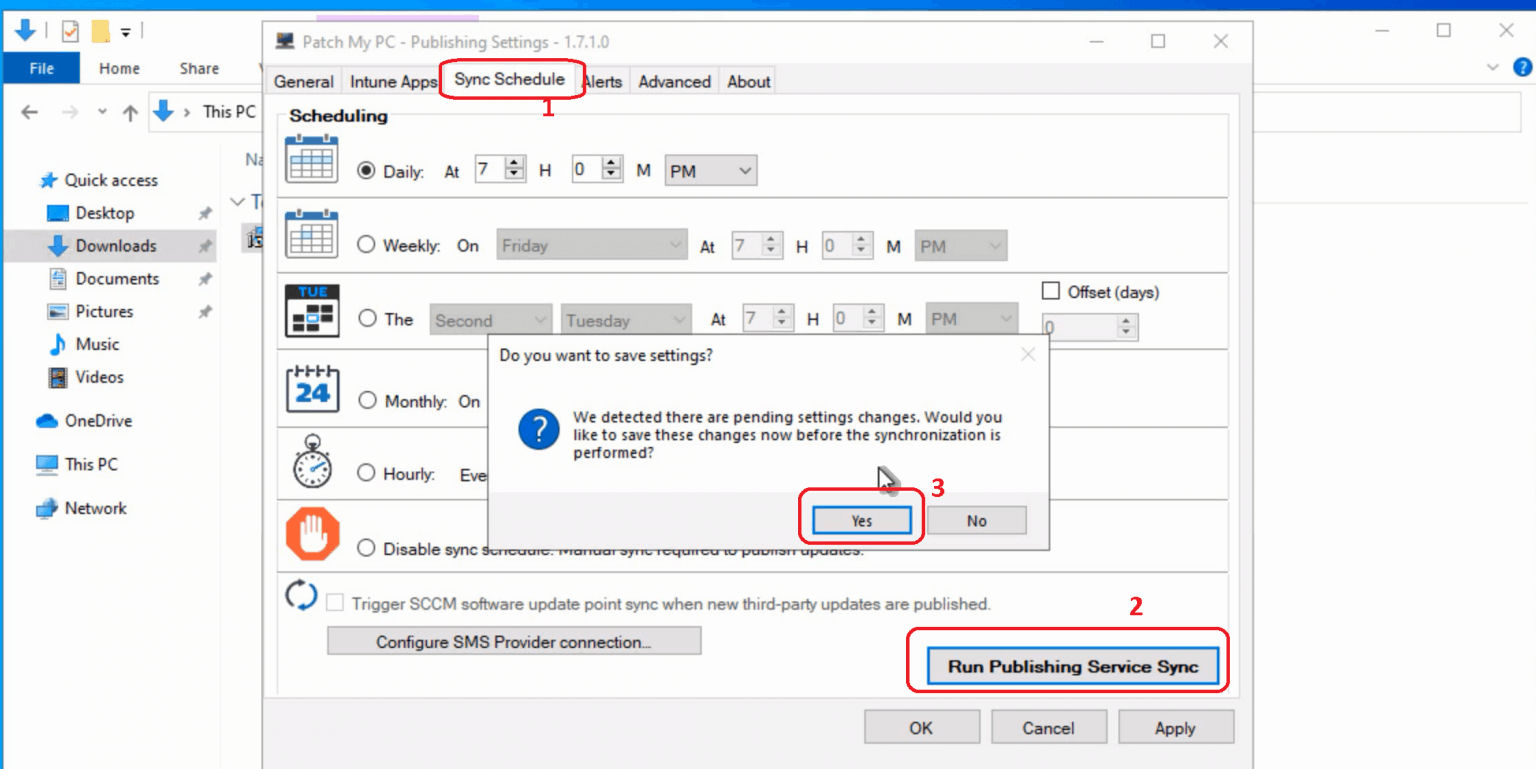This screenshot has height=769, width=1536.
Task: Open the Second week-ordinal dropdown
Action: 490,318
